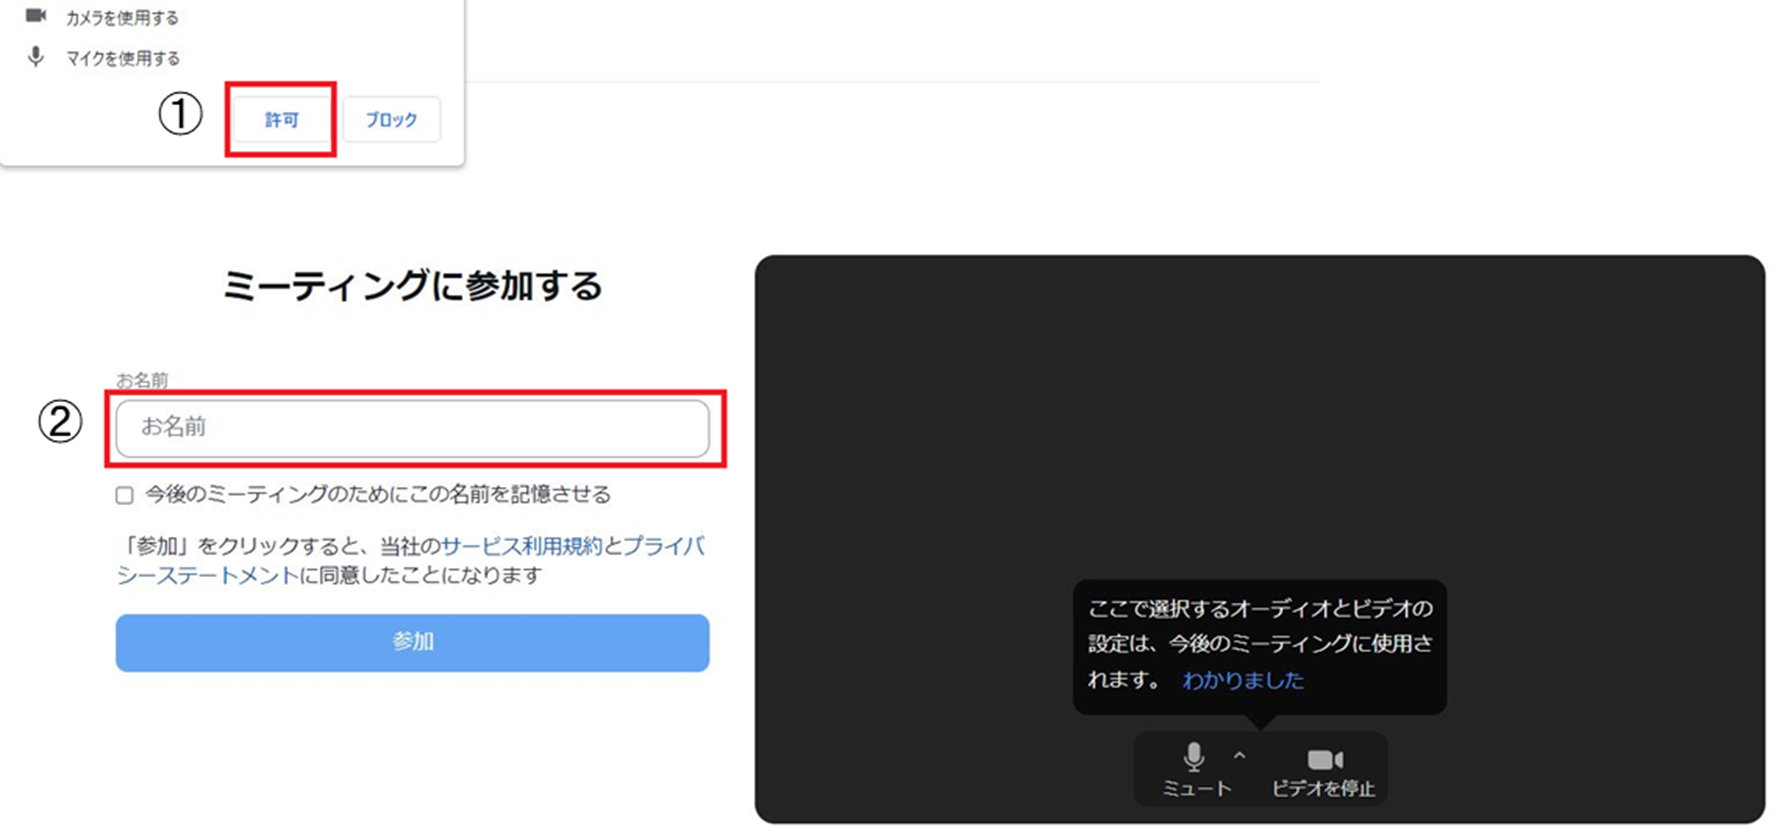This screenshot has height=839, width=1776.
Task: Click the マイクを使用する permission text
Action: click(123, 58)
